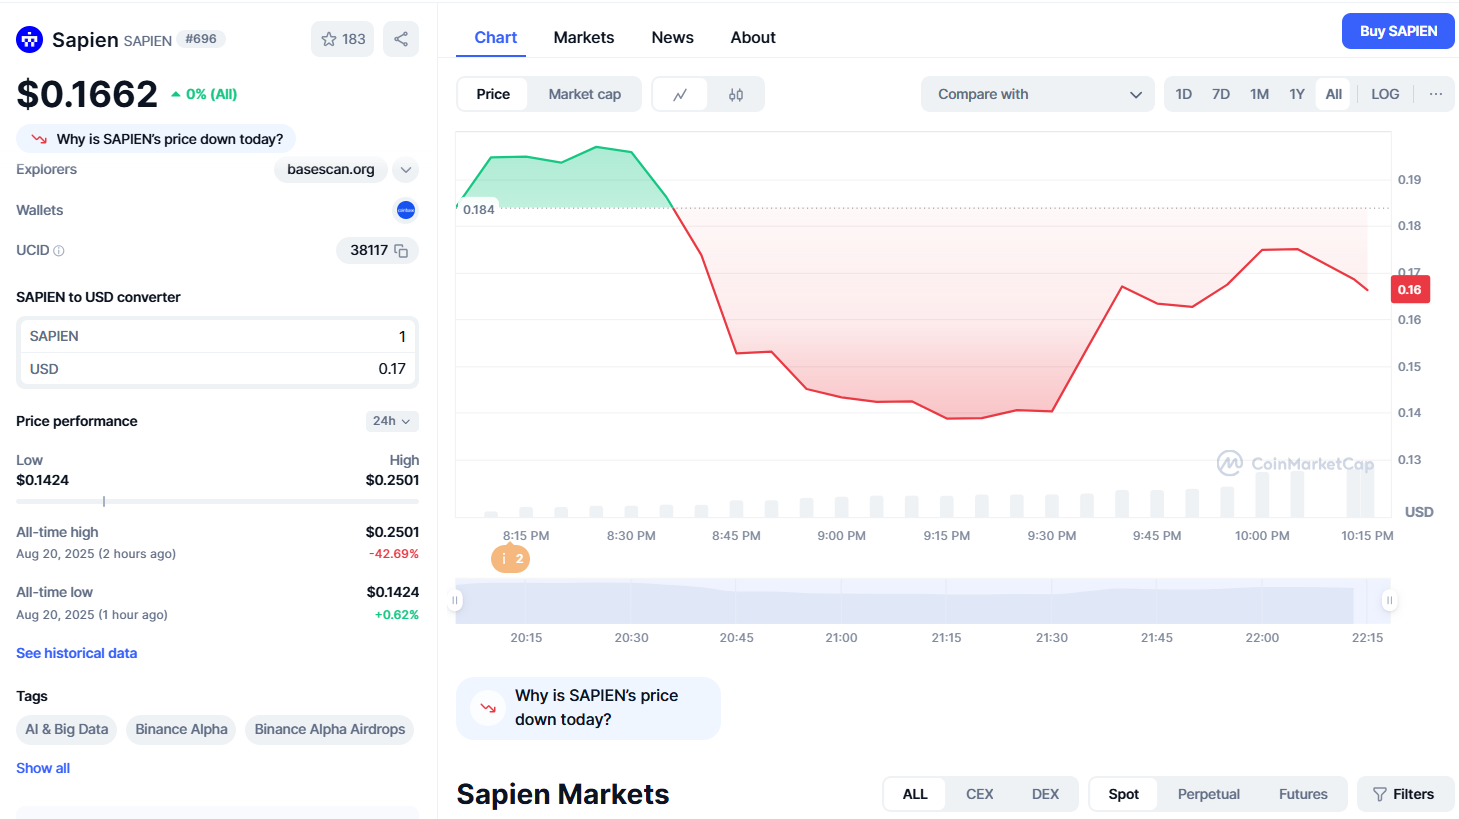Switch to line chart view icon
The height and width of the screenshot is (819, 1459).
pyautogui.click(x=680, y=94)
